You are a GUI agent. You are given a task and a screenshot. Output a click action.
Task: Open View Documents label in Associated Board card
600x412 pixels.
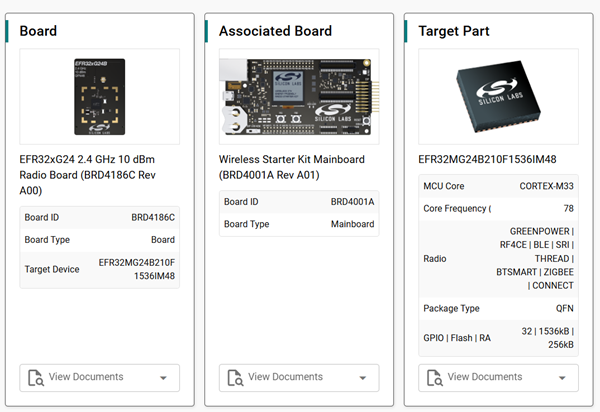(x=285, y=377)
